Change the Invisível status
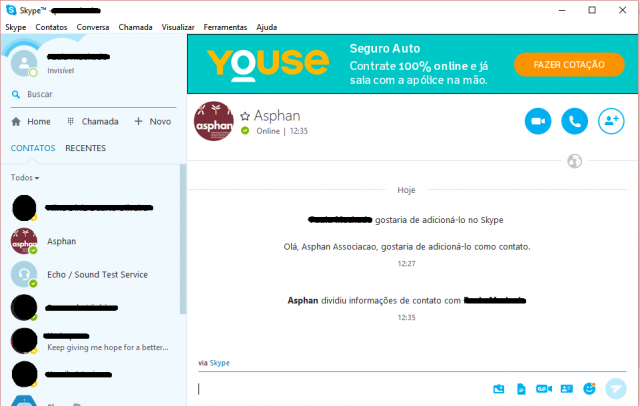Image resolution: width=640 pixels, height=406 pixels. [x=60, y=71]
